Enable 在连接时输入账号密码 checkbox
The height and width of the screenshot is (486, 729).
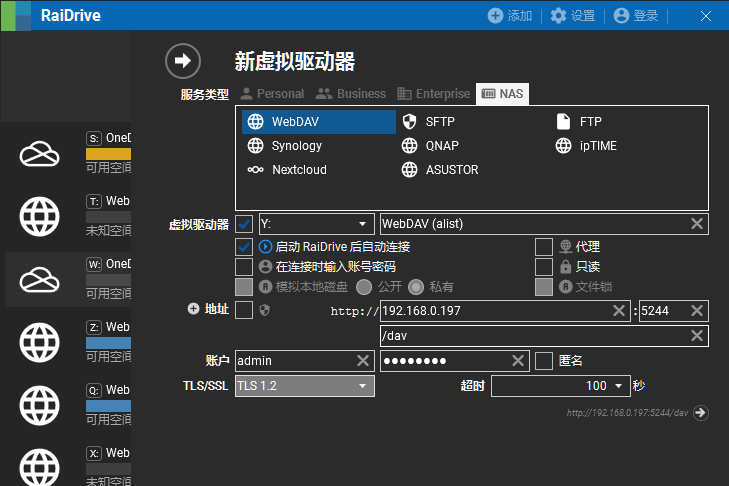click(244, 267)
